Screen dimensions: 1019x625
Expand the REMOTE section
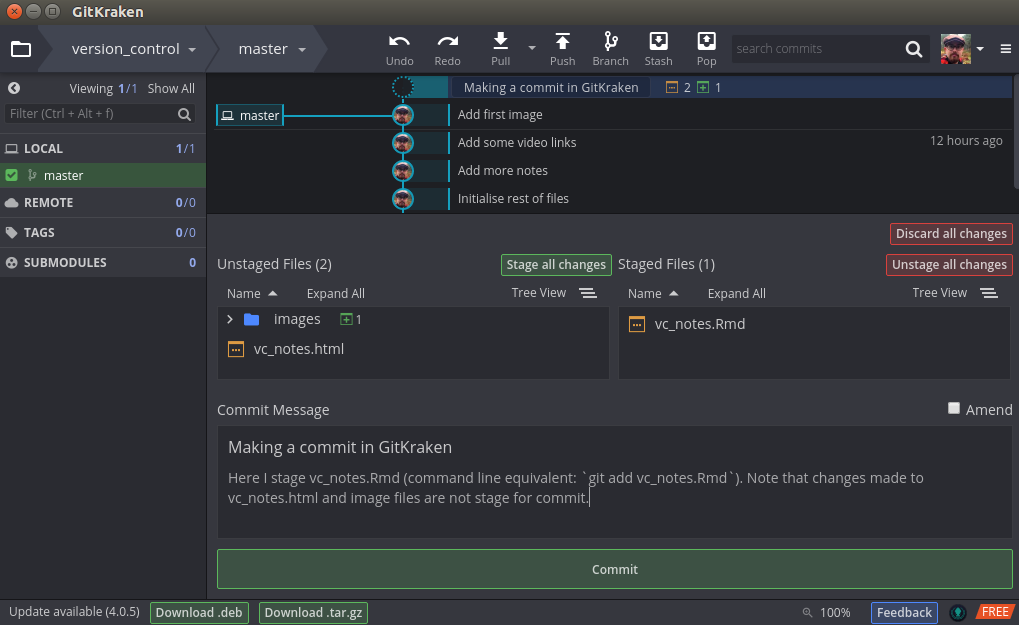pyautogui.click(x=103, y=202)
